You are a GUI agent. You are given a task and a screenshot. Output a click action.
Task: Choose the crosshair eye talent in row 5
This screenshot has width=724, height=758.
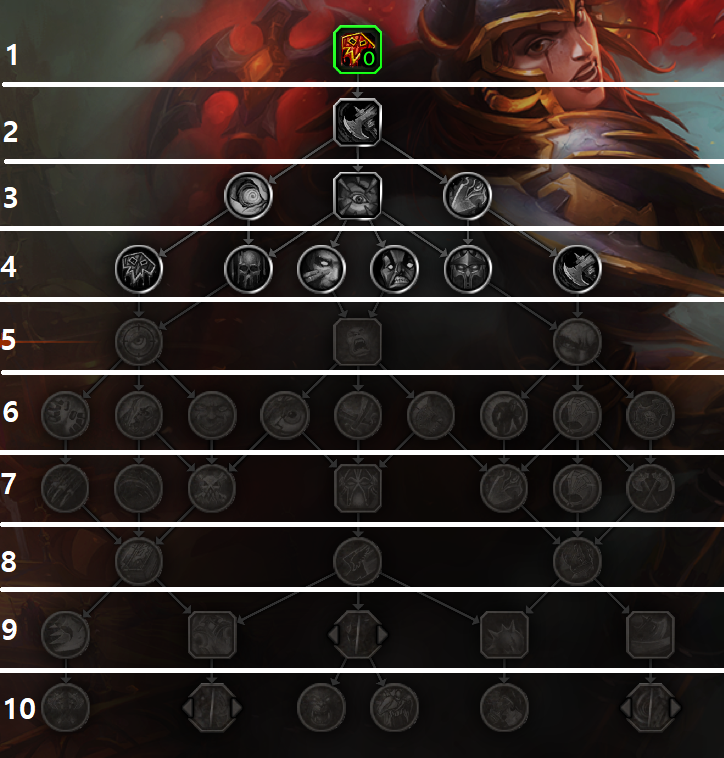click(x=139, y=341)
